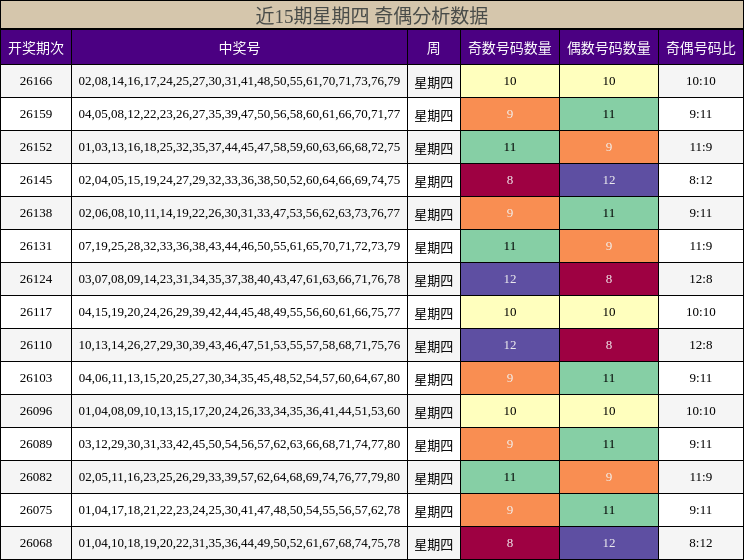The image size is (744, 560).
Task: Click winning numbers starting 03,12,29,30,31
Action: 239,444
